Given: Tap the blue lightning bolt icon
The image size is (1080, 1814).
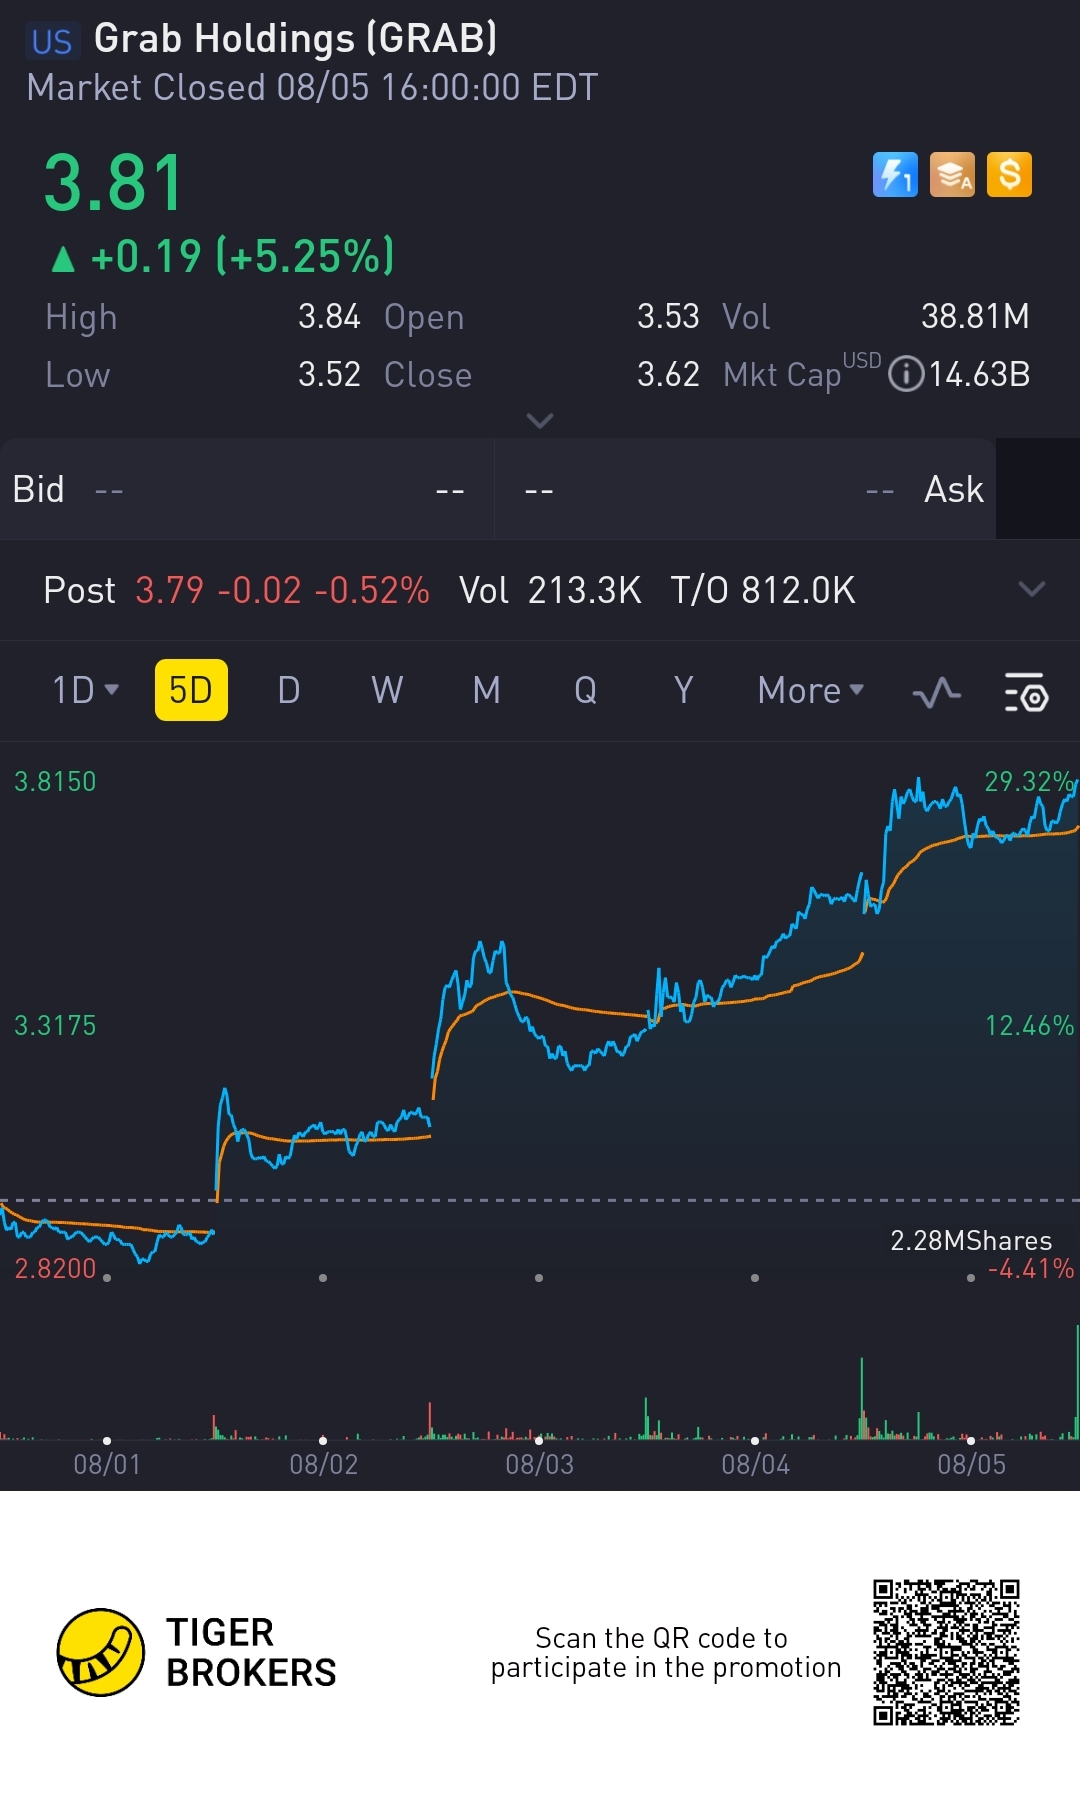Looking at the screenshot, I should pyautogui.click(x=895, y=175).
